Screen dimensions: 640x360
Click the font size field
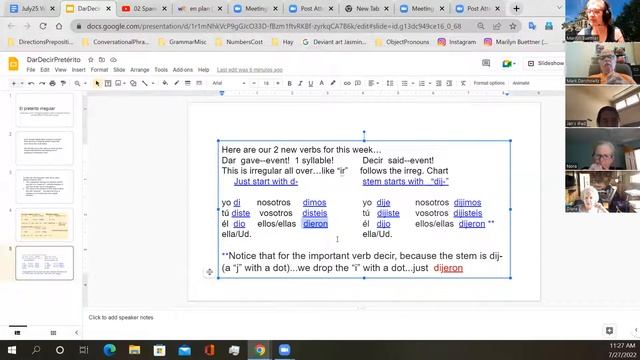coord(266,83)
